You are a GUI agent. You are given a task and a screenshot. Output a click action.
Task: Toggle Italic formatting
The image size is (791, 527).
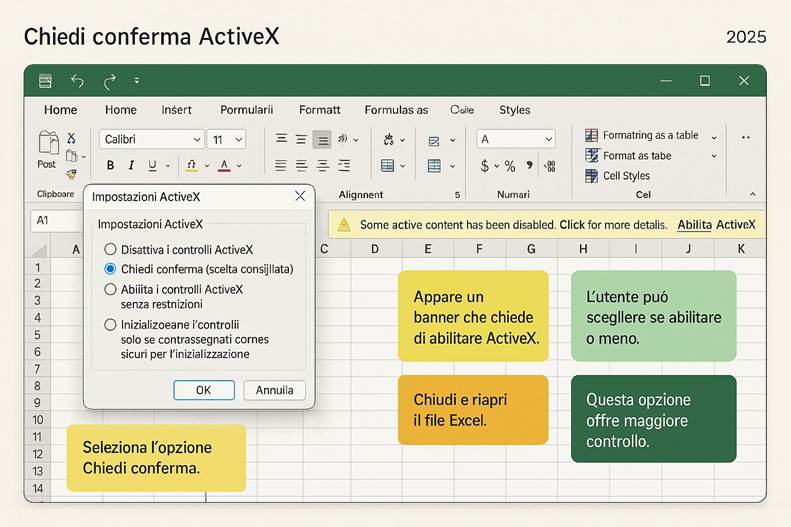tap(131, 166)
